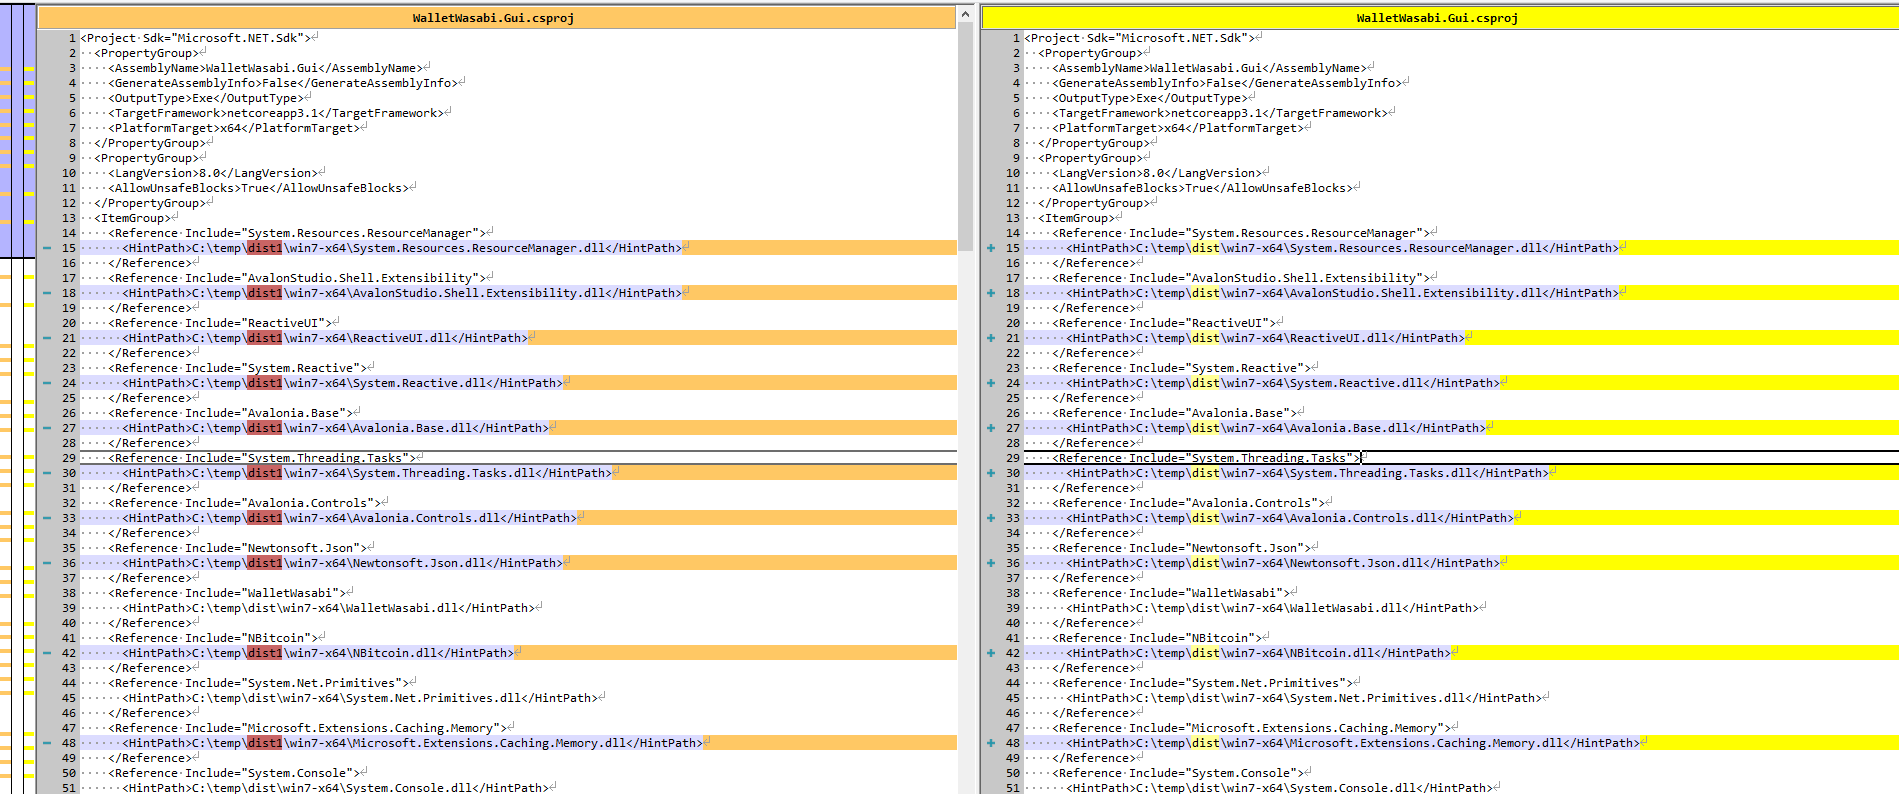Click line number 29 in left pane gutter
Screen dimensions: 1899x794
[68, 458]
